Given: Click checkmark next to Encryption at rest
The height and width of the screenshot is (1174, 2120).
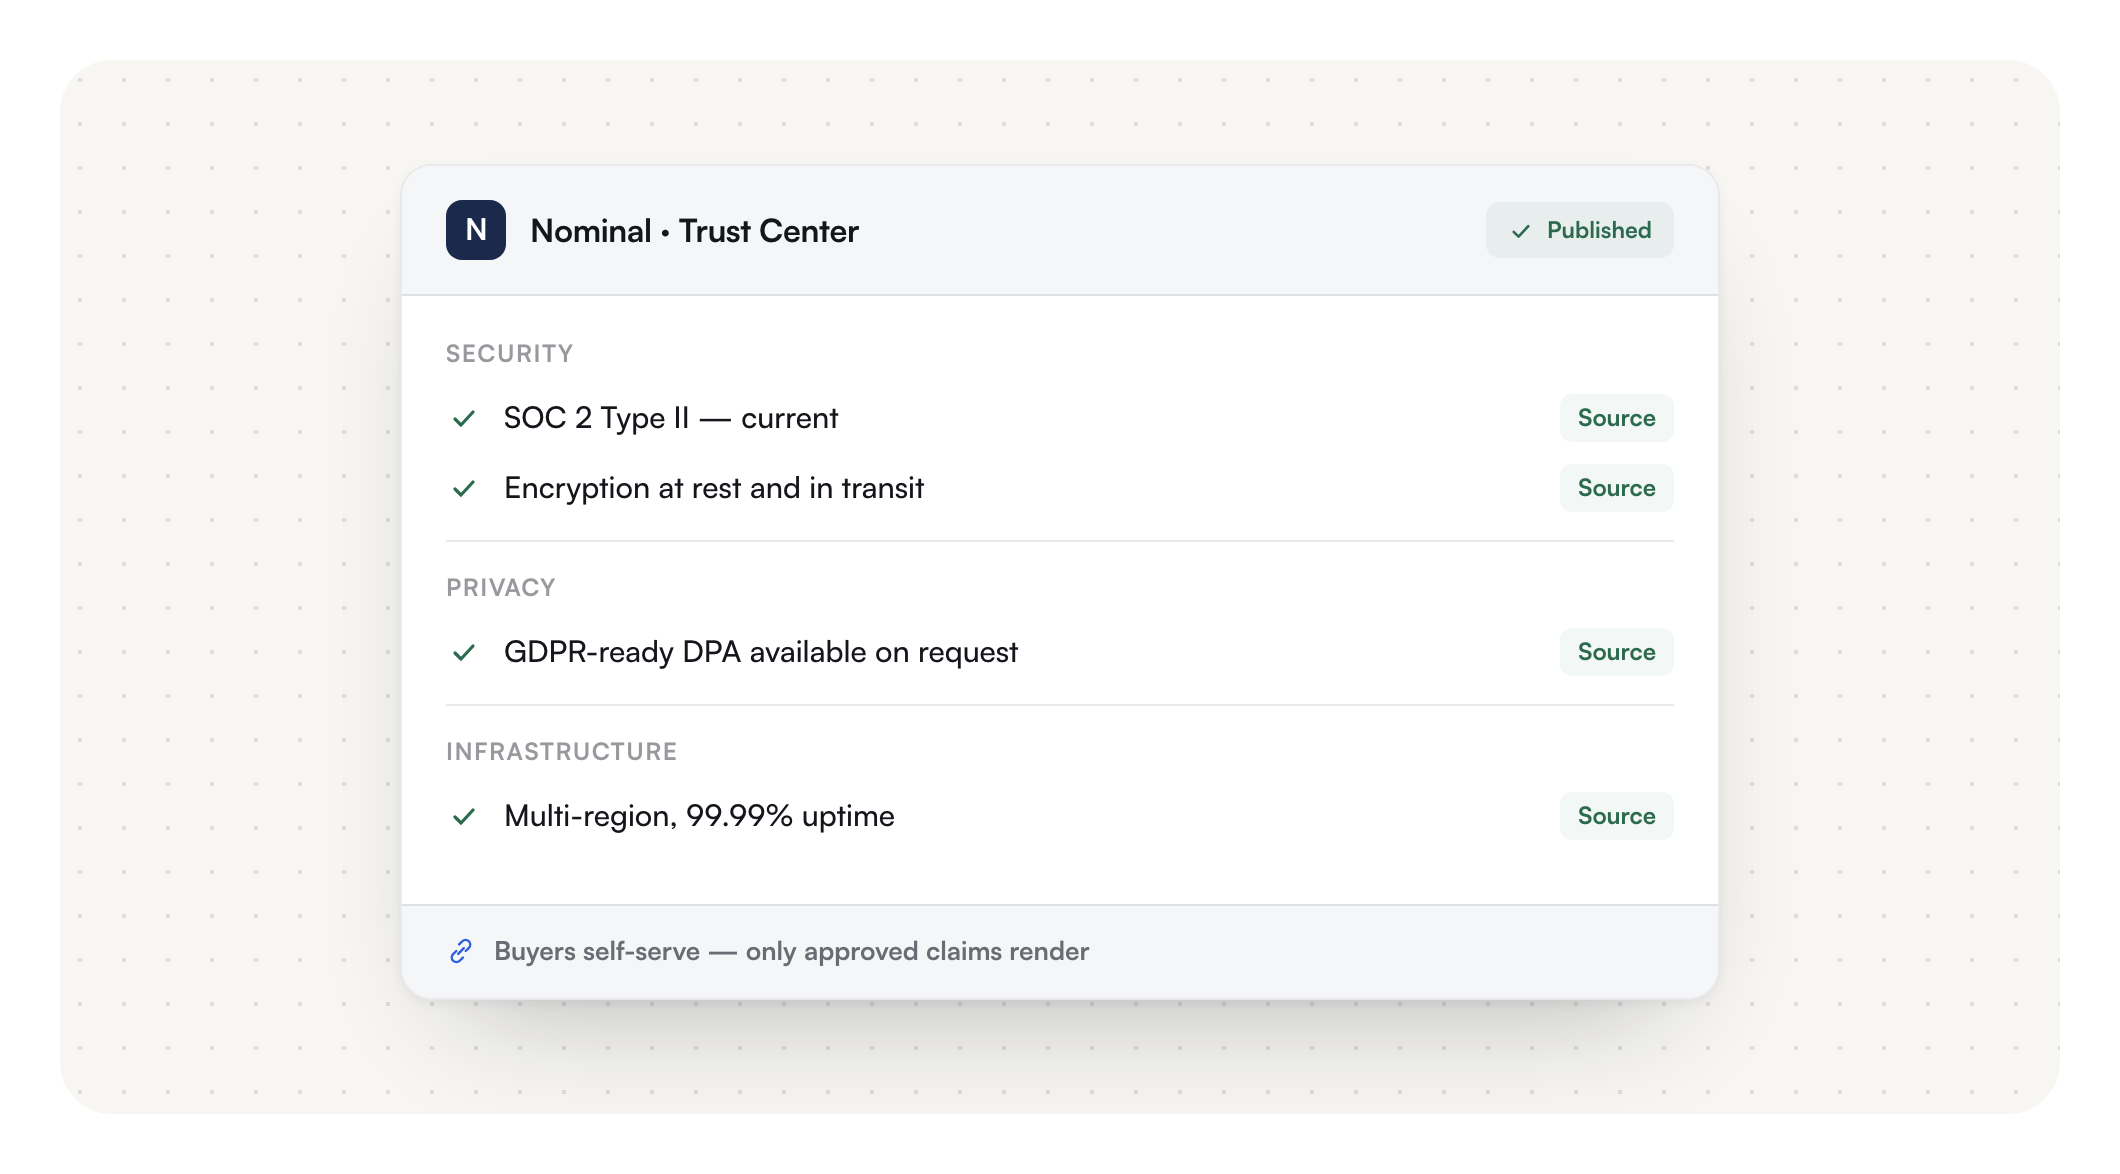Looking at the screenshot, I should 464,488.
